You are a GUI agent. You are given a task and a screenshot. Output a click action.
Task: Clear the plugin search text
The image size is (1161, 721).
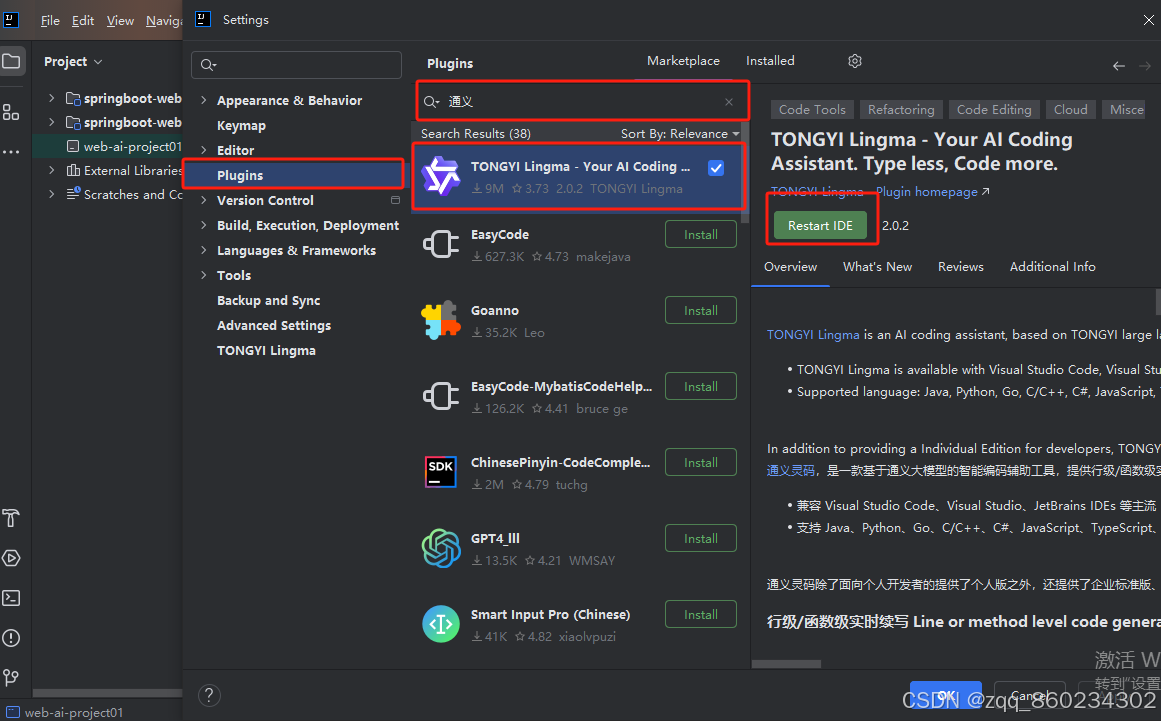click(729, 102)
